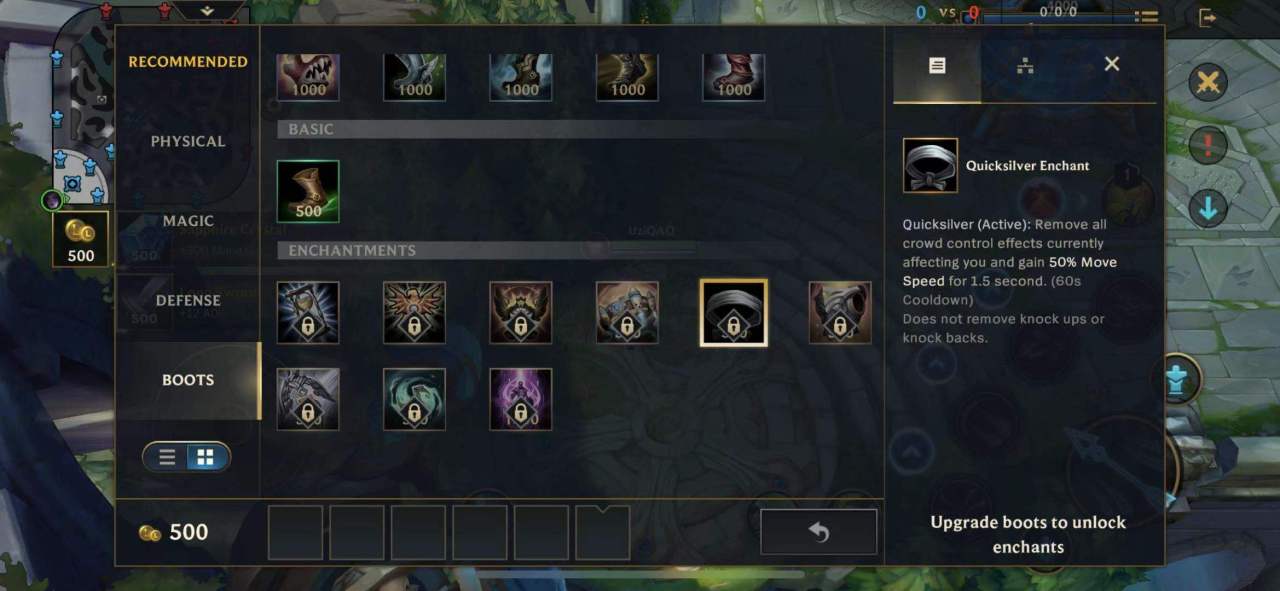Open the Recommended items category
Screen dimensions: 1280x591
coord(188,62)
